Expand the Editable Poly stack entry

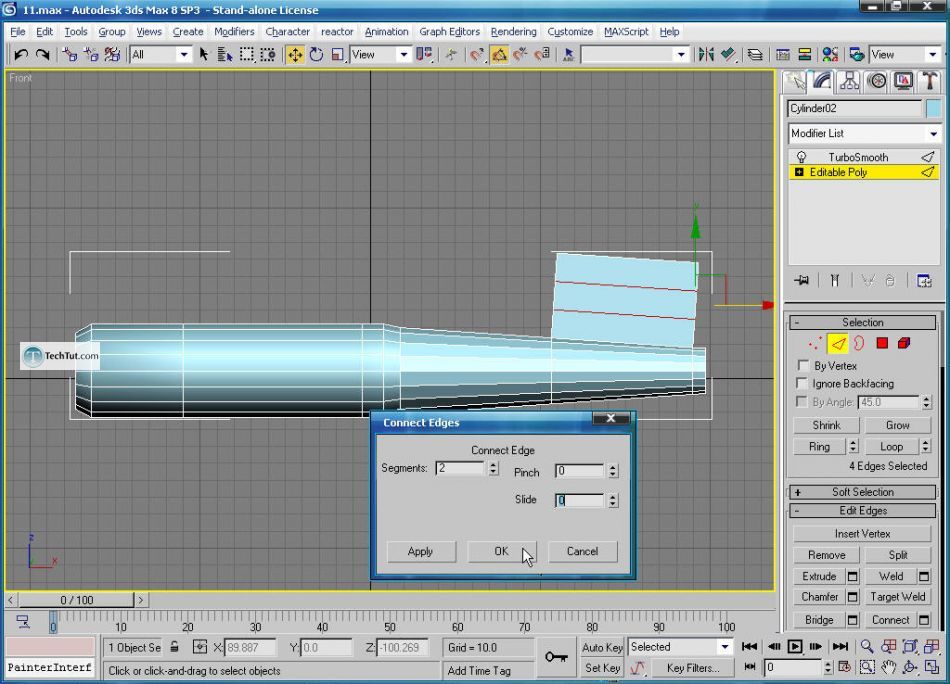(x=799, y=172)
